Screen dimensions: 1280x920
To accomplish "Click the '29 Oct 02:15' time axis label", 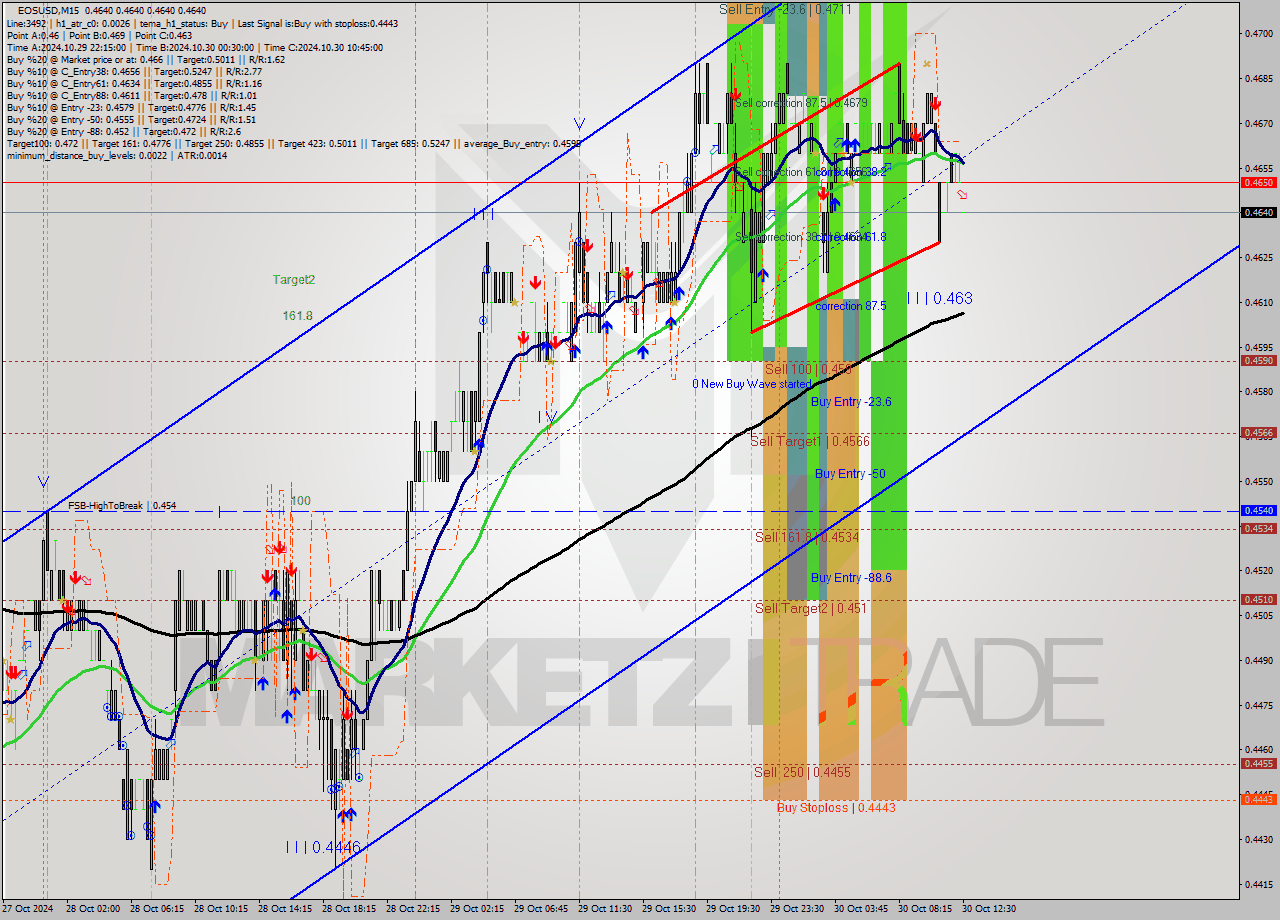I will point(477,909).
